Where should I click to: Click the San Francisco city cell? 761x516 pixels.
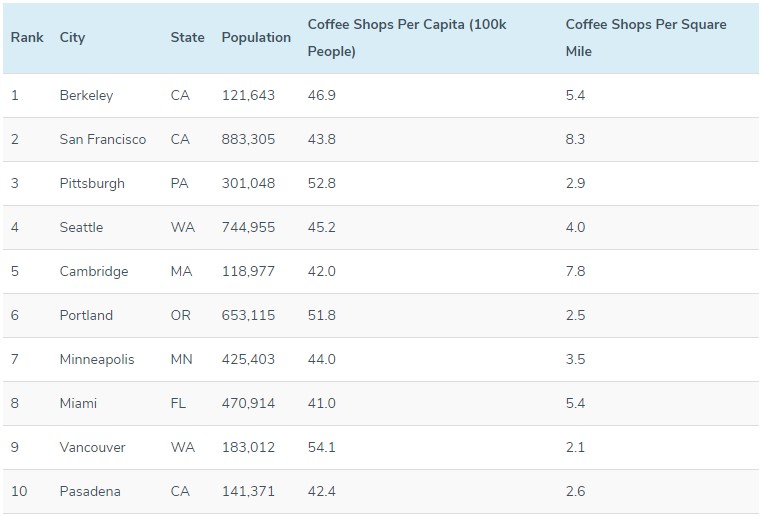(x=103, y=140)
